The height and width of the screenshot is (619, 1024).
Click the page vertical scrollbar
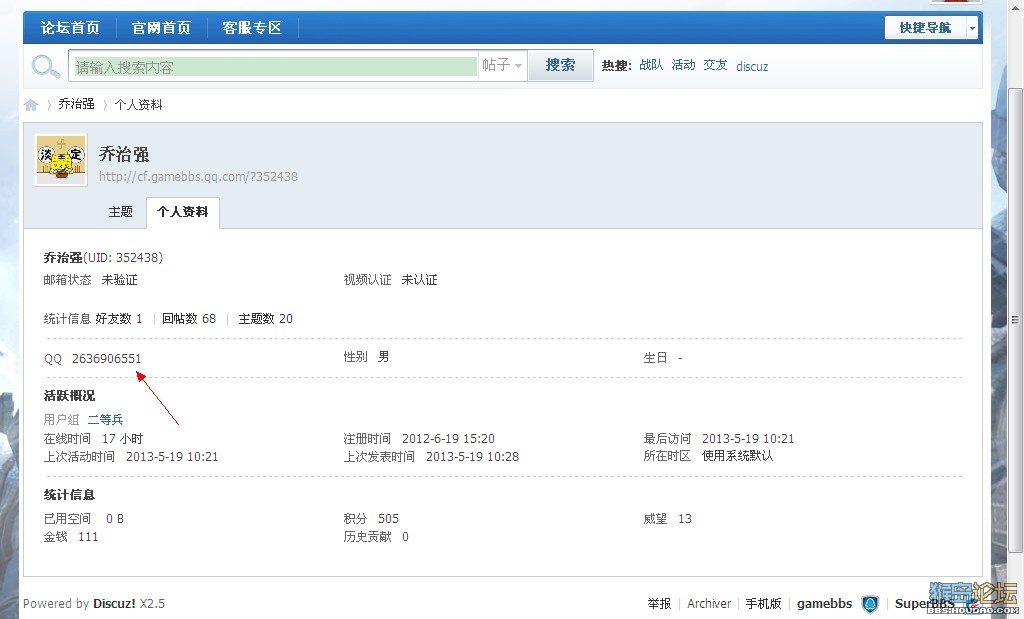1015,319
